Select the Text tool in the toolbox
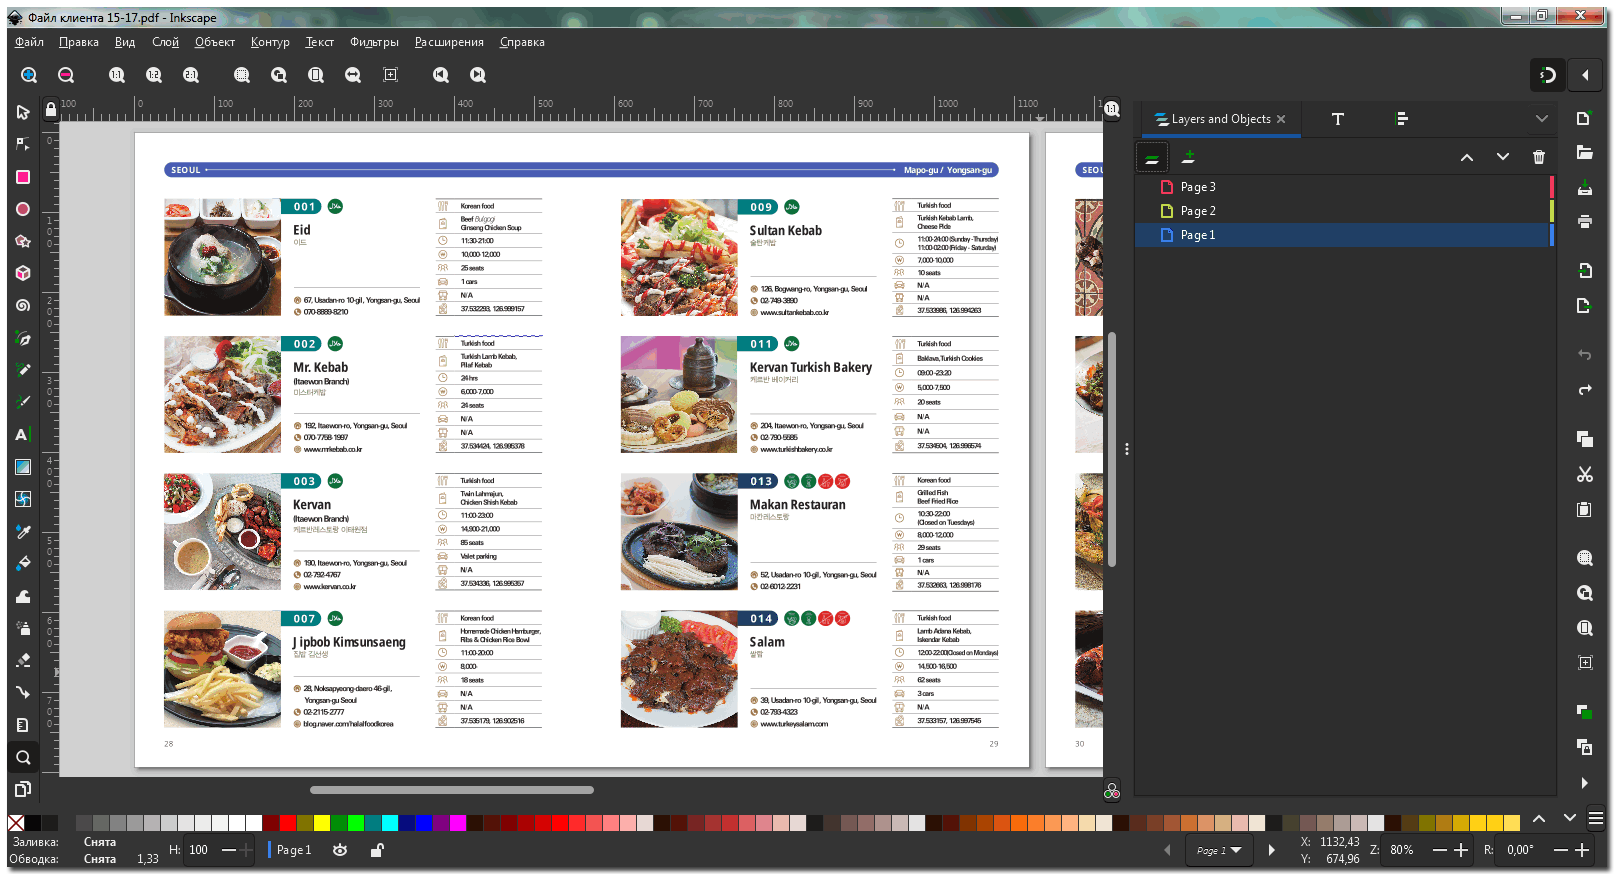Viewport: 1614px width, 874px height. pos(22,435)
